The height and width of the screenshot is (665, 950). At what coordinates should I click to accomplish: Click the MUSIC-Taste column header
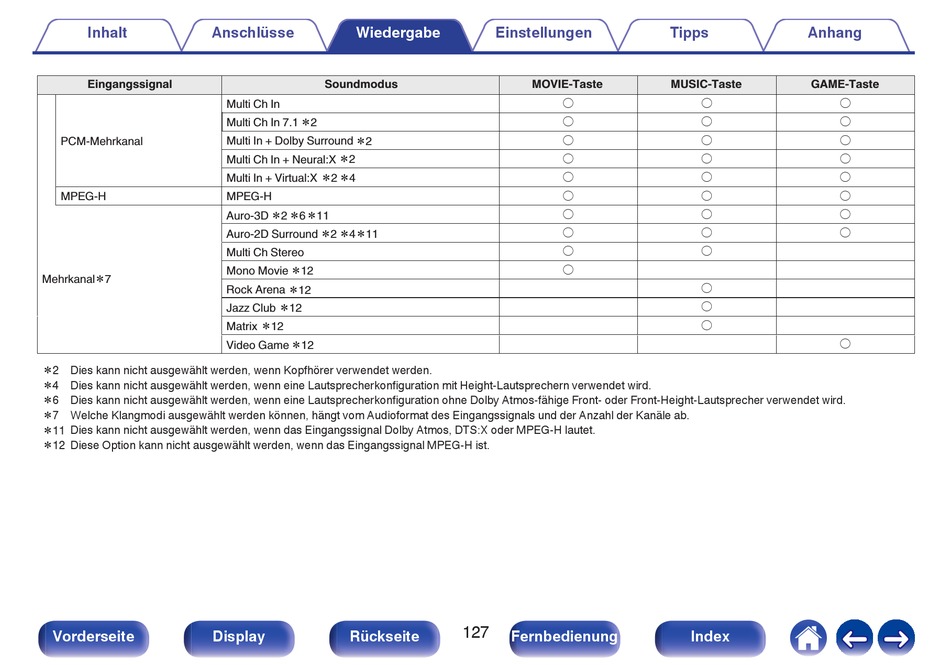click(706, 85)
